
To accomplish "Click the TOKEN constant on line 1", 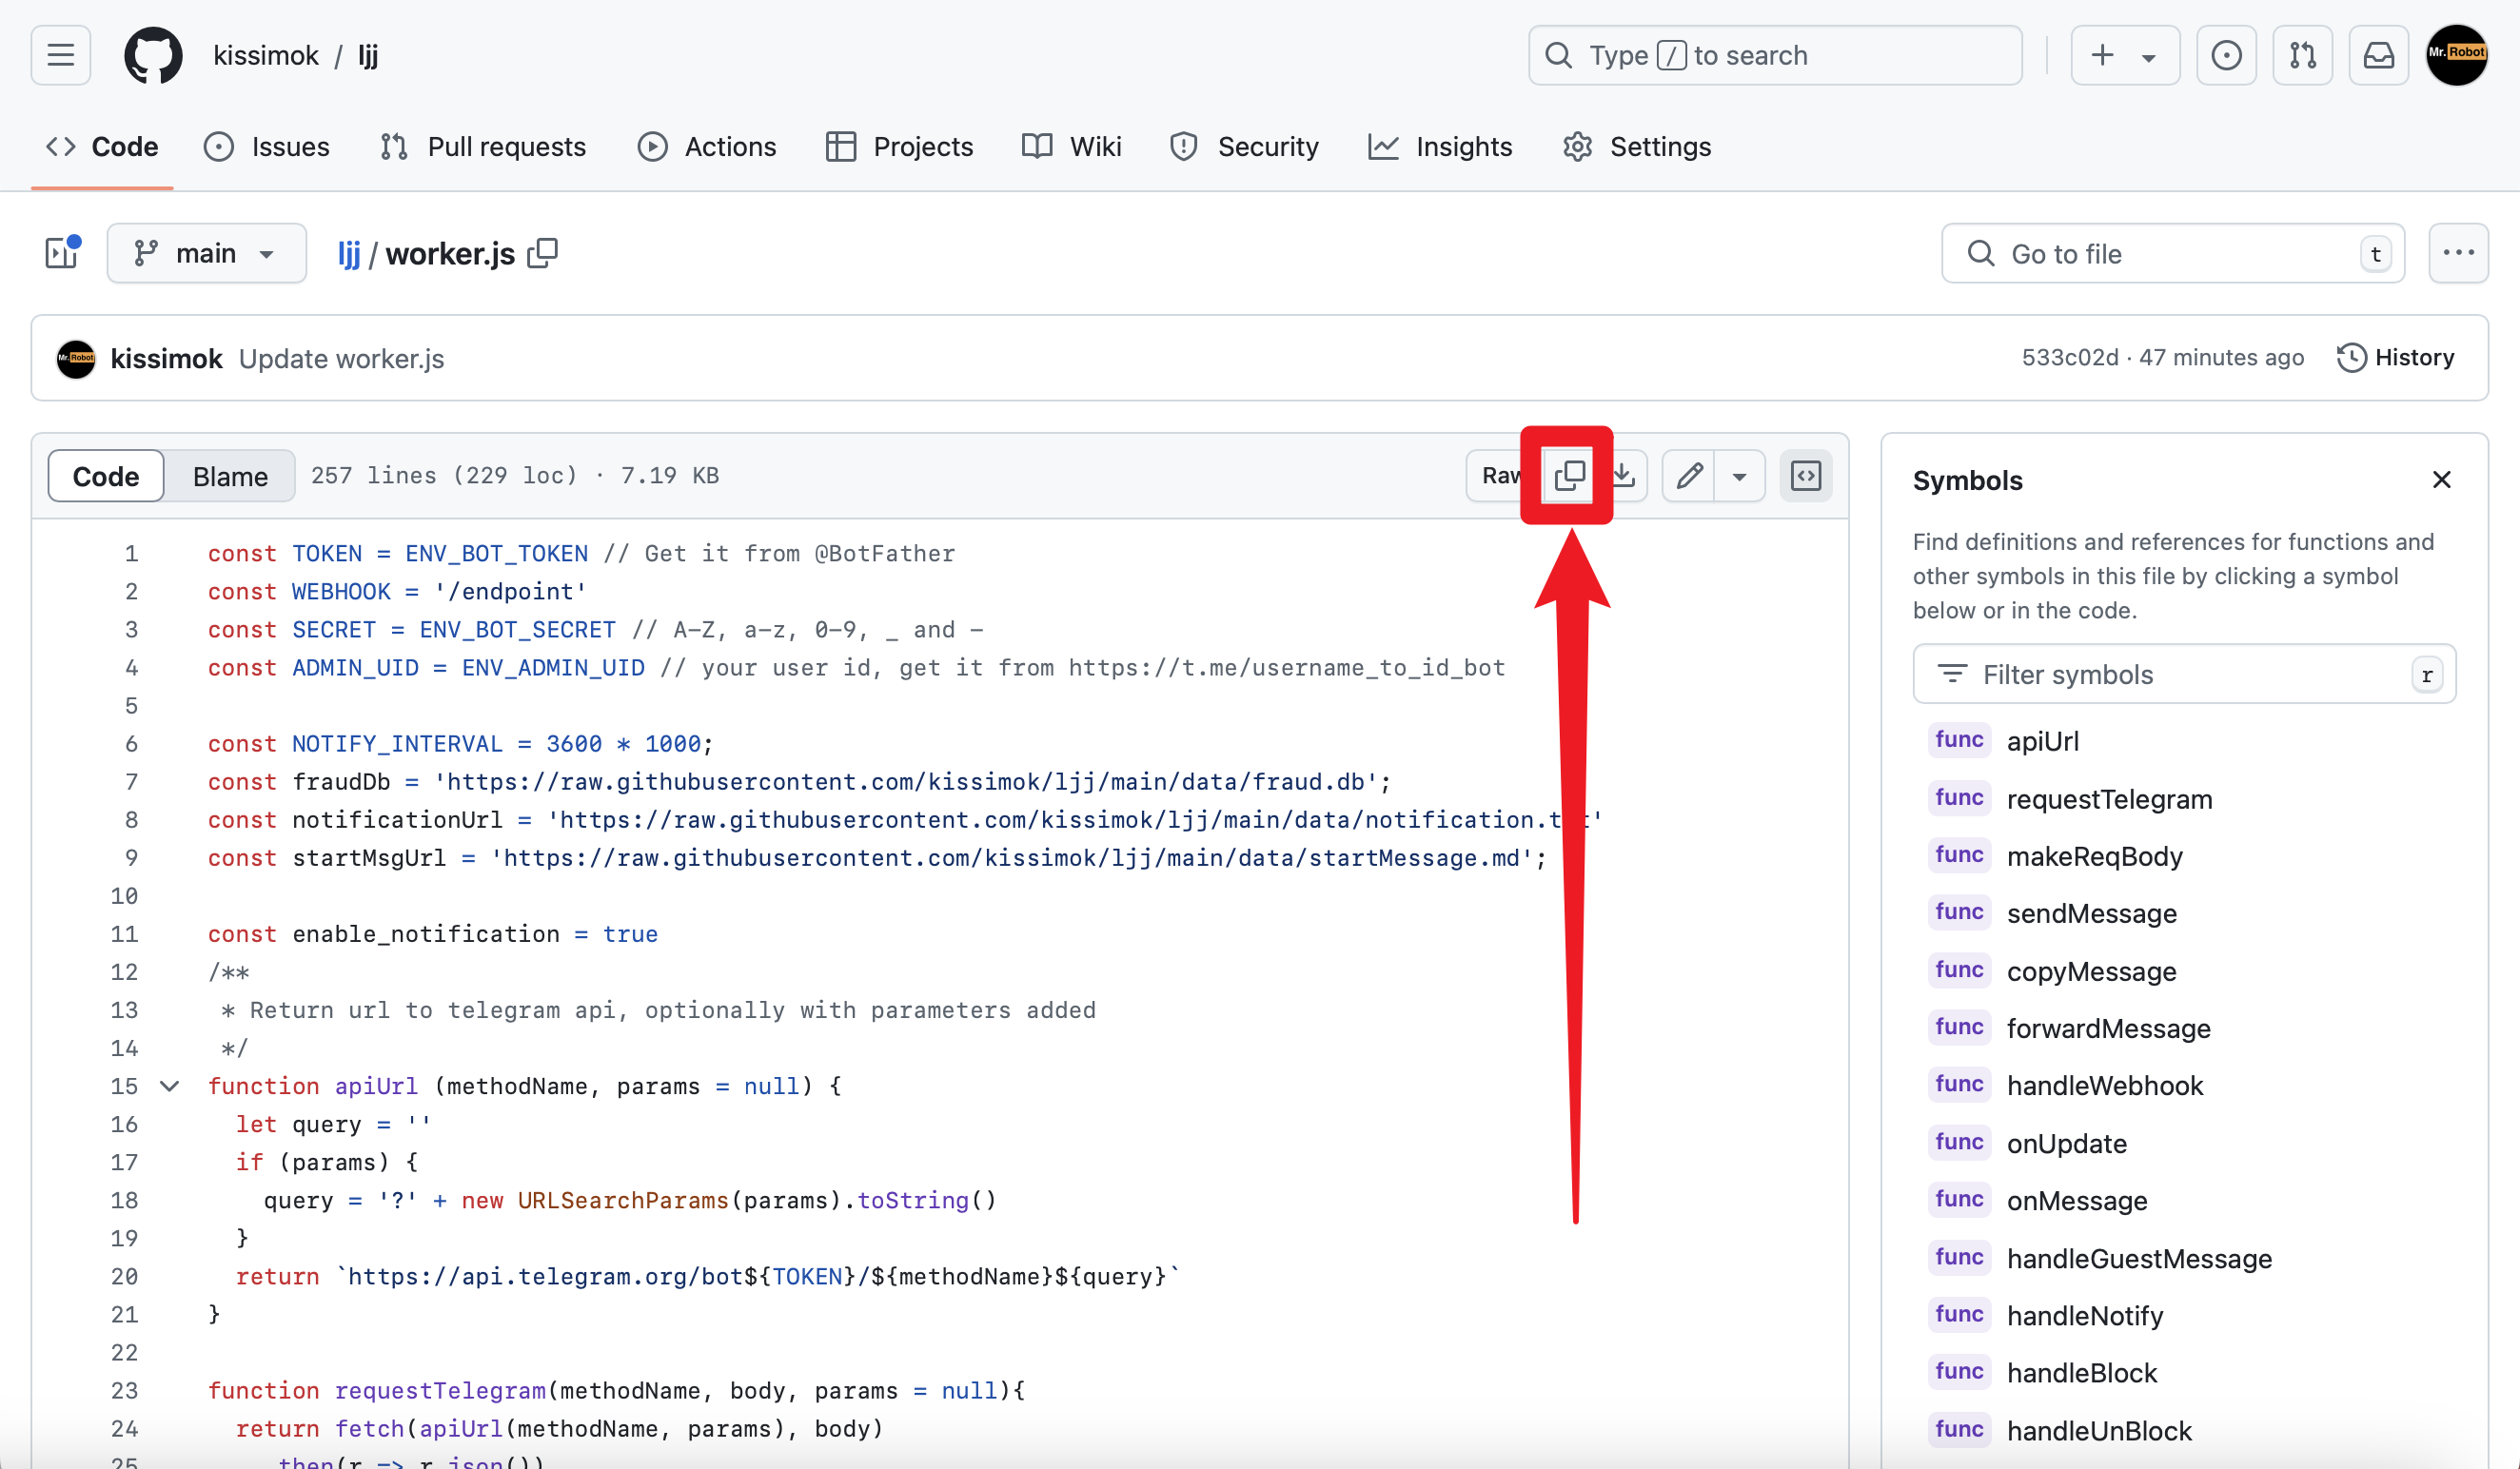I will pos(327,554).
